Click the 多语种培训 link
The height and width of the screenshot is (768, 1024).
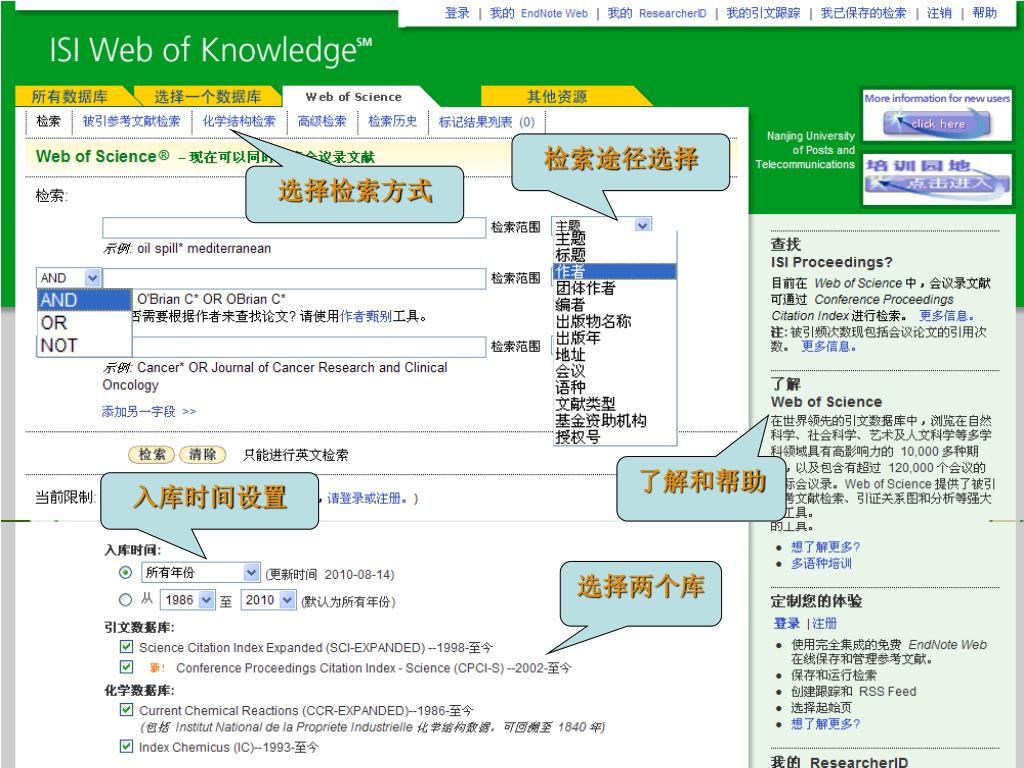(x=822, y=563)
